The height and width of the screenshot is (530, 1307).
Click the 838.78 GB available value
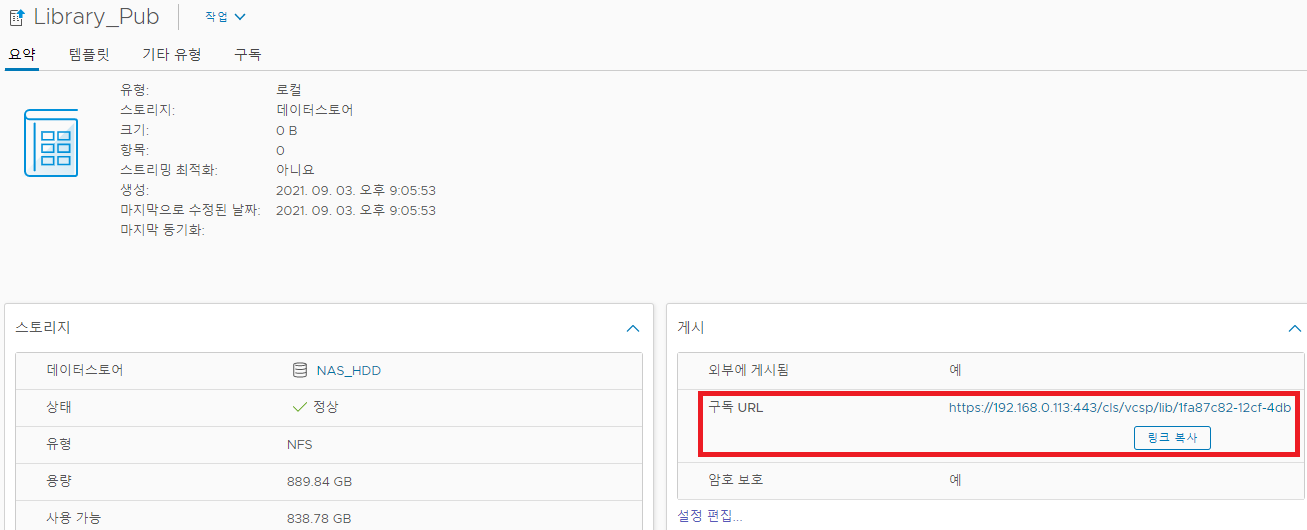(319, 518)
